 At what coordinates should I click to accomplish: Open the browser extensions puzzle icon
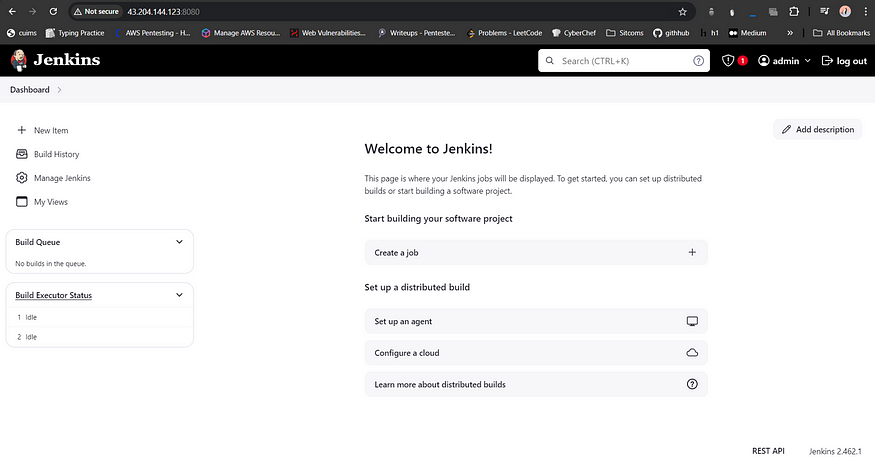click(794, 11)
